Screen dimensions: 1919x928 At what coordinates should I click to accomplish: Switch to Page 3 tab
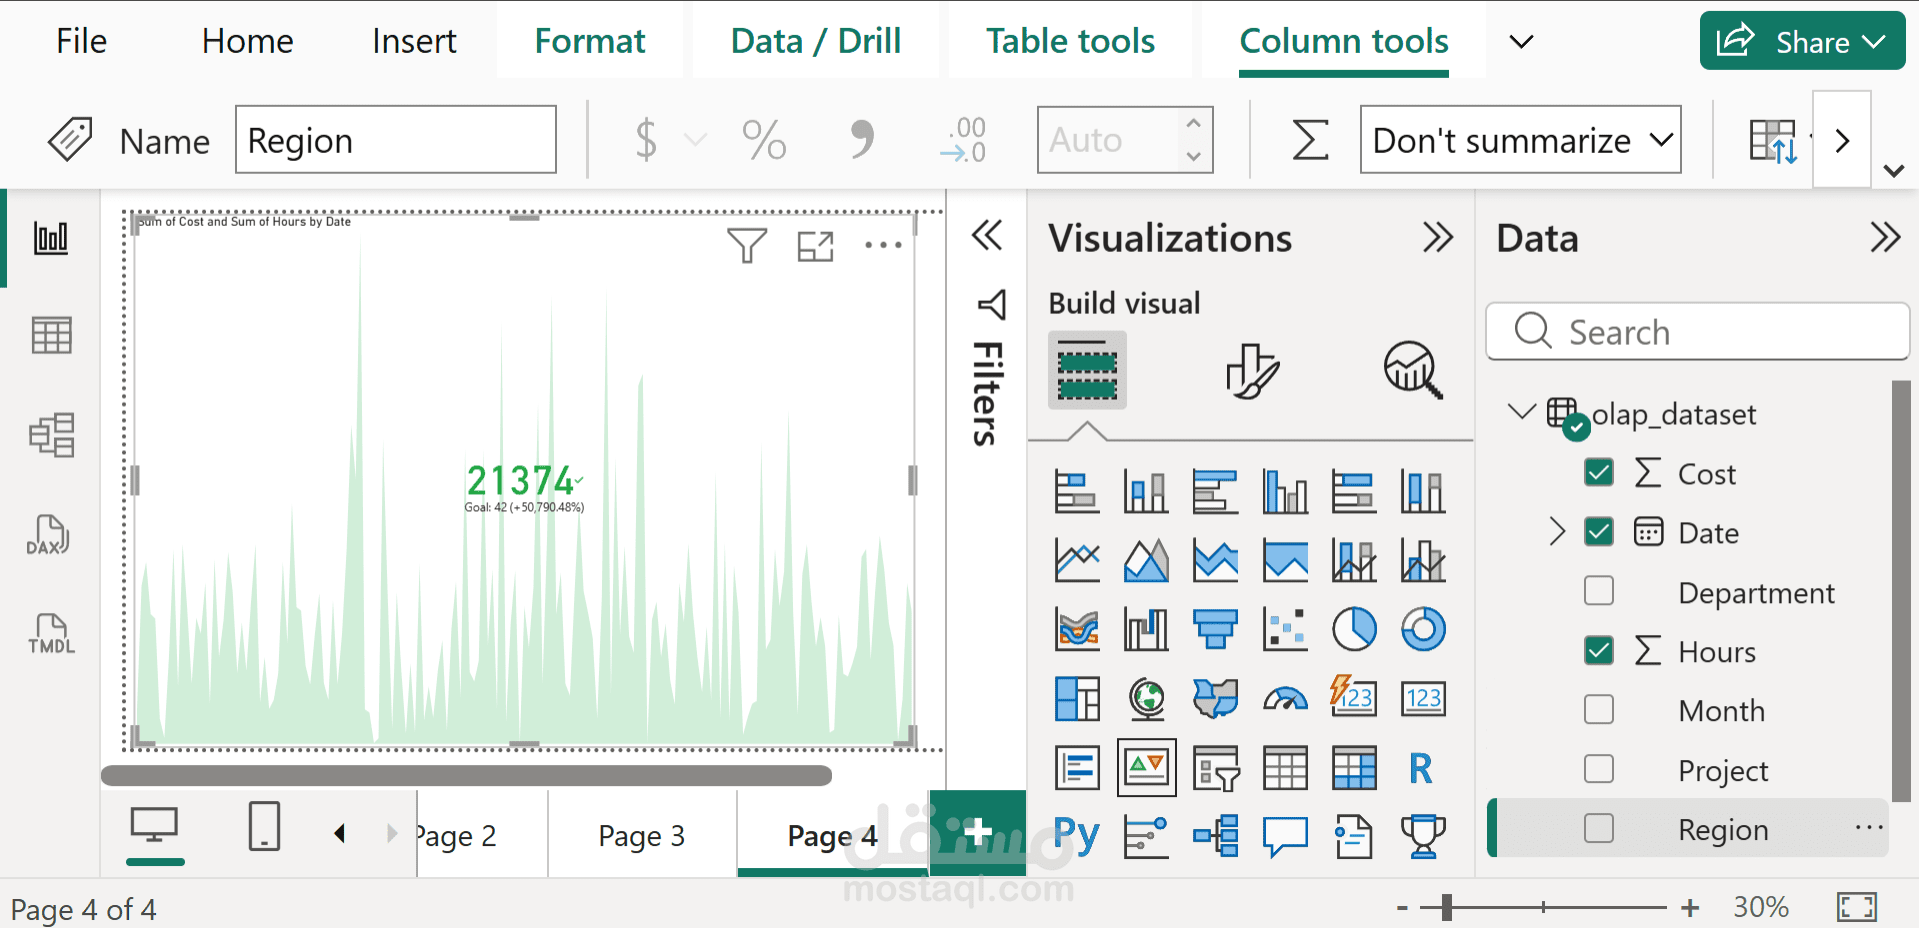(x=641, y=835)
